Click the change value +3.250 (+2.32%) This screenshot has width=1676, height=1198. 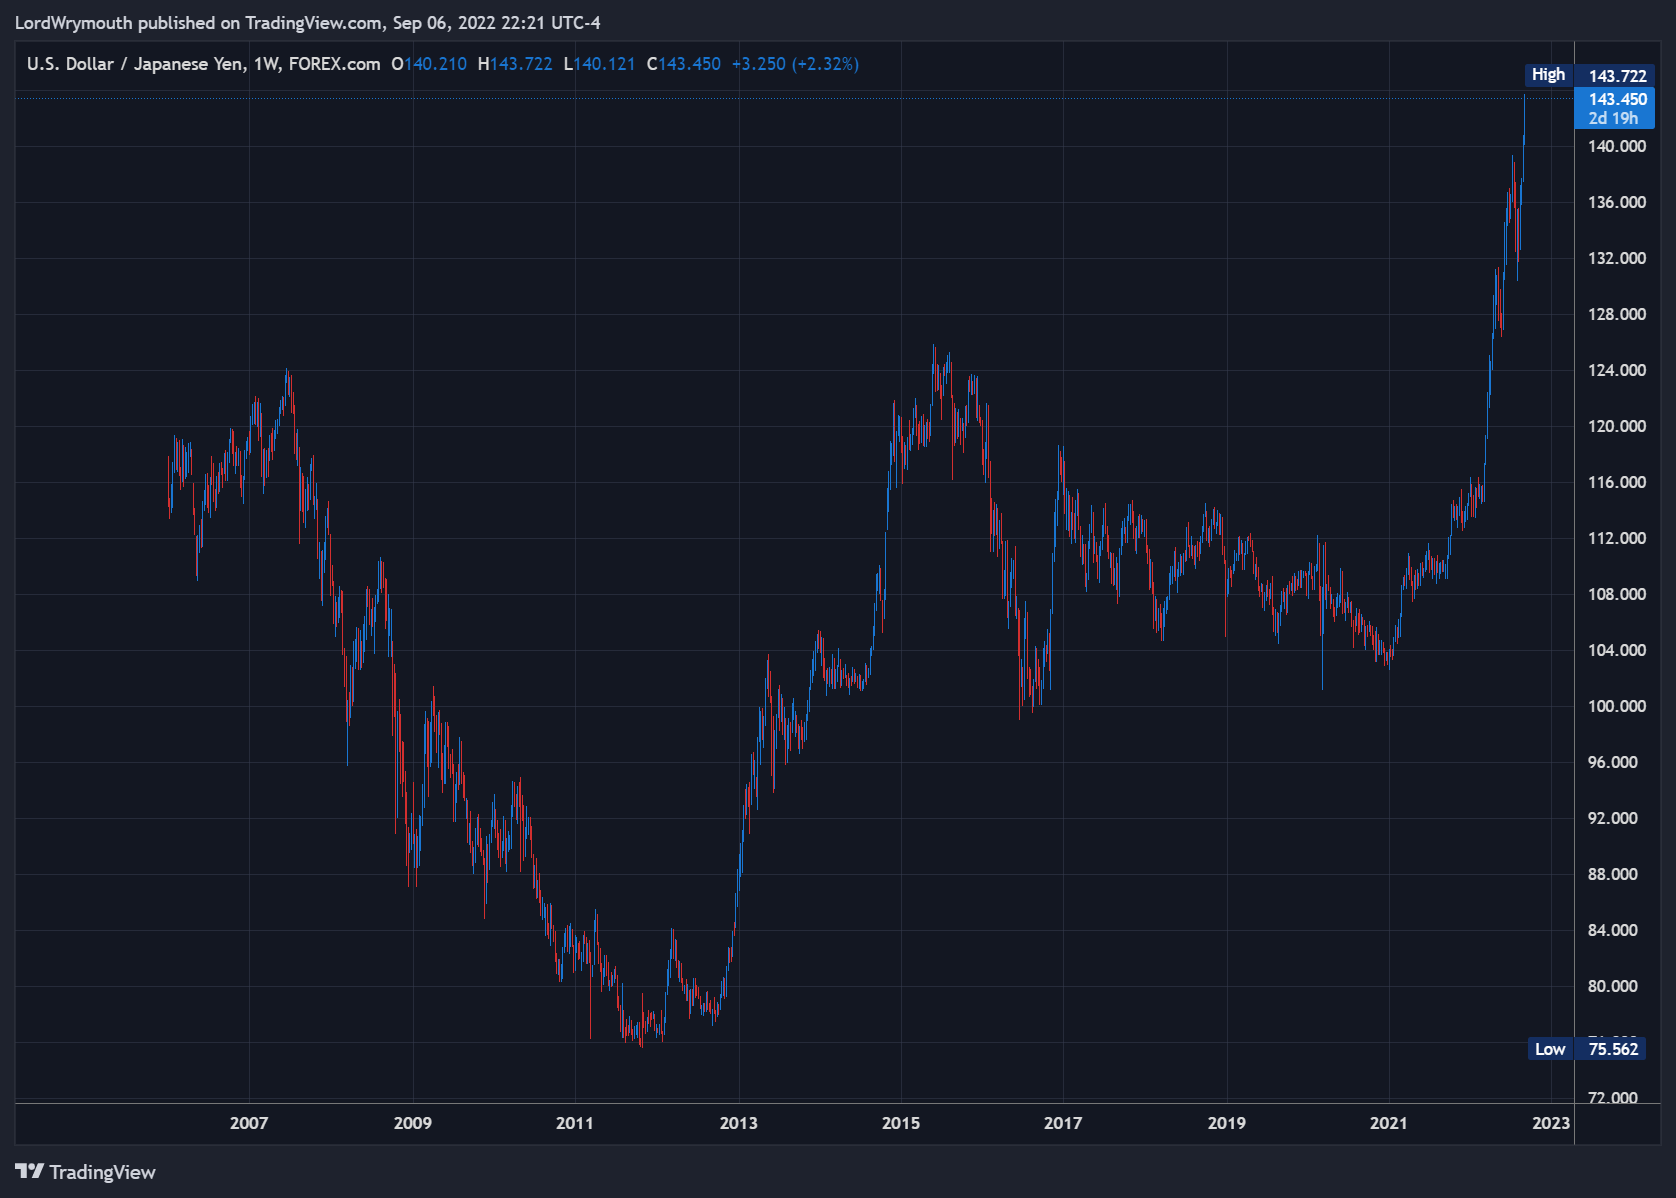pos(795,64)
